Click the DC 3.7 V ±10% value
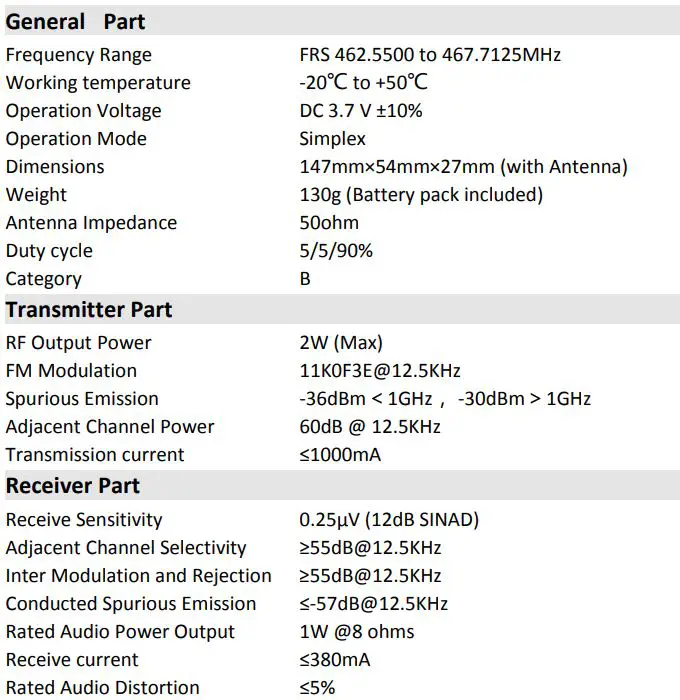680x700 pixels. tap(360, 111)
